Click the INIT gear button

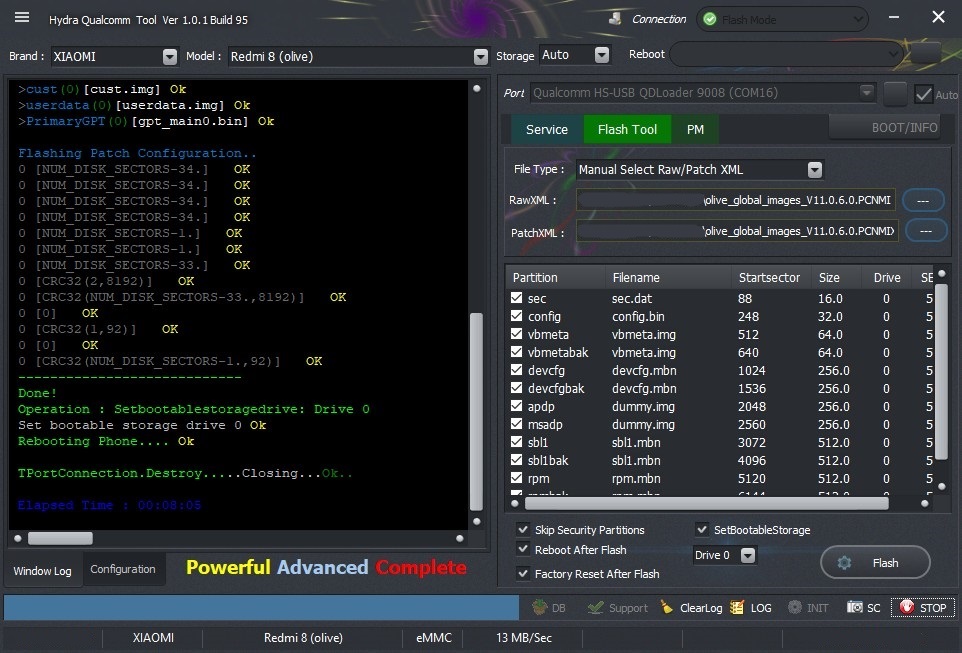(x=808, y=608)
